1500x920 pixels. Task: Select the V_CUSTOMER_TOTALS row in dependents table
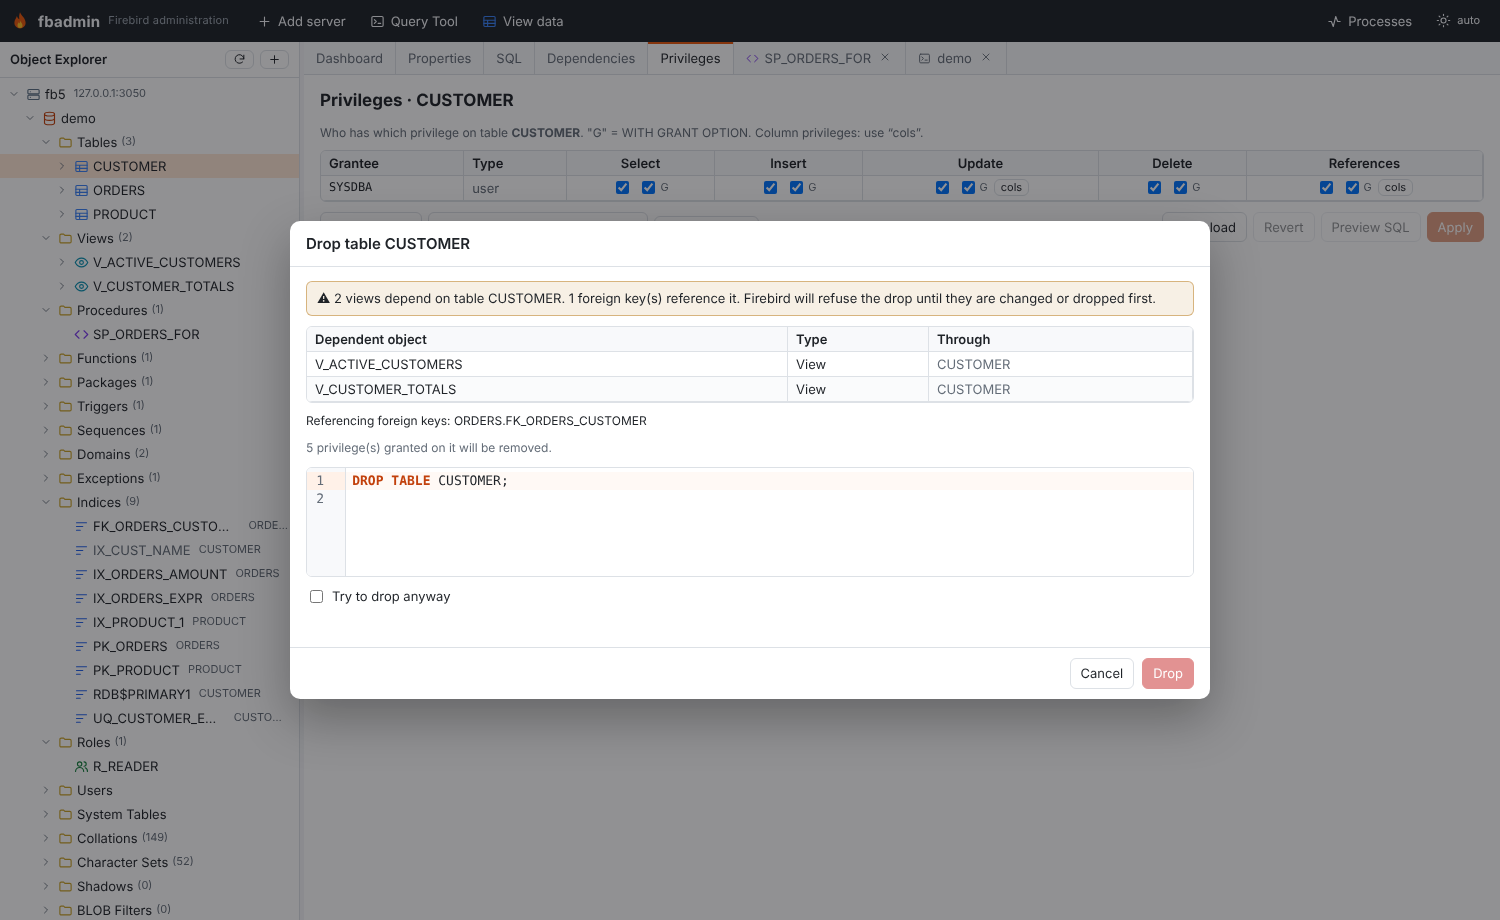coord(749,389)
